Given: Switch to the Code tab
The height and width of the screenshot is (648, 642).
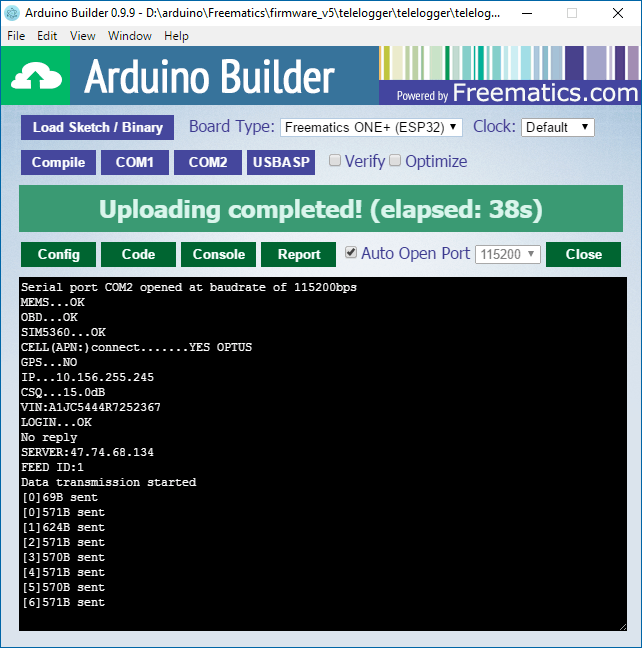Looking at the screenshot, I should 138,255.
